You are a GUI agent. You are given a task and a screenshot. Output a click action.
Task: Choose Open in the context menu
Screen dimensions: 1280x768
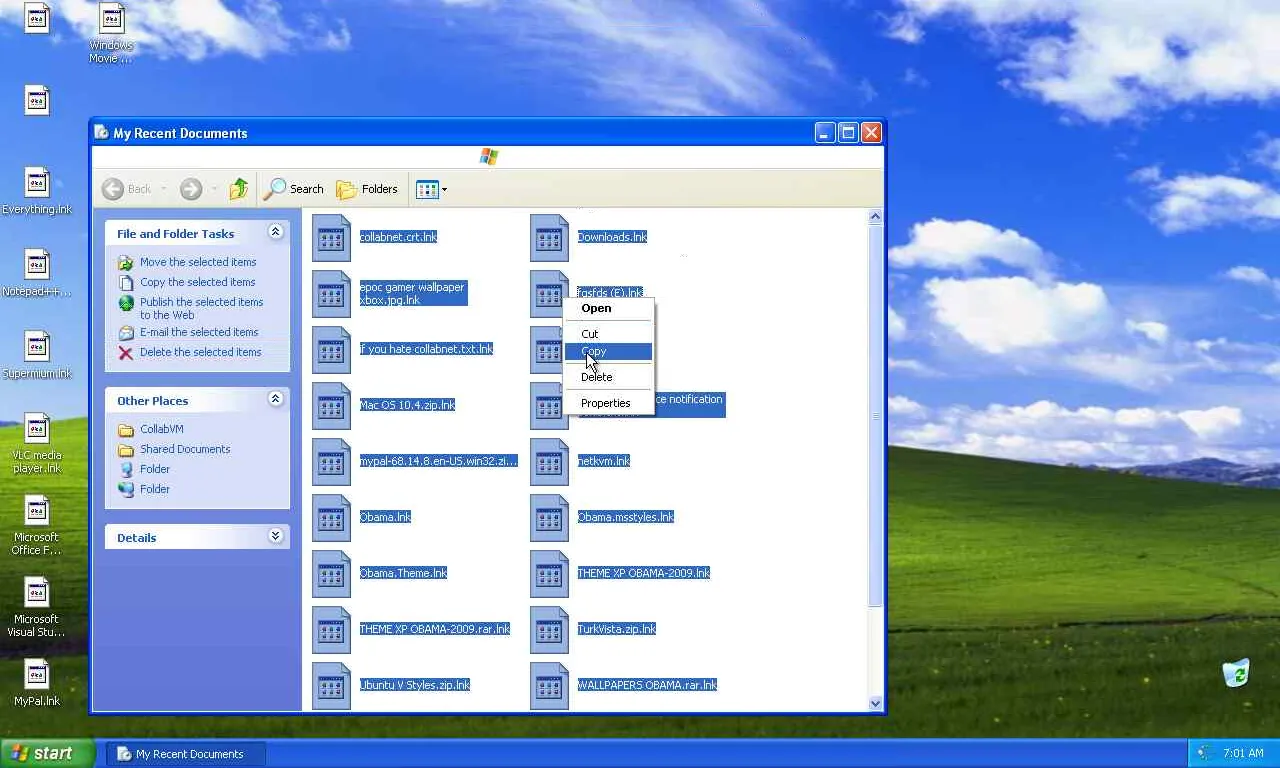pos(609,308)
